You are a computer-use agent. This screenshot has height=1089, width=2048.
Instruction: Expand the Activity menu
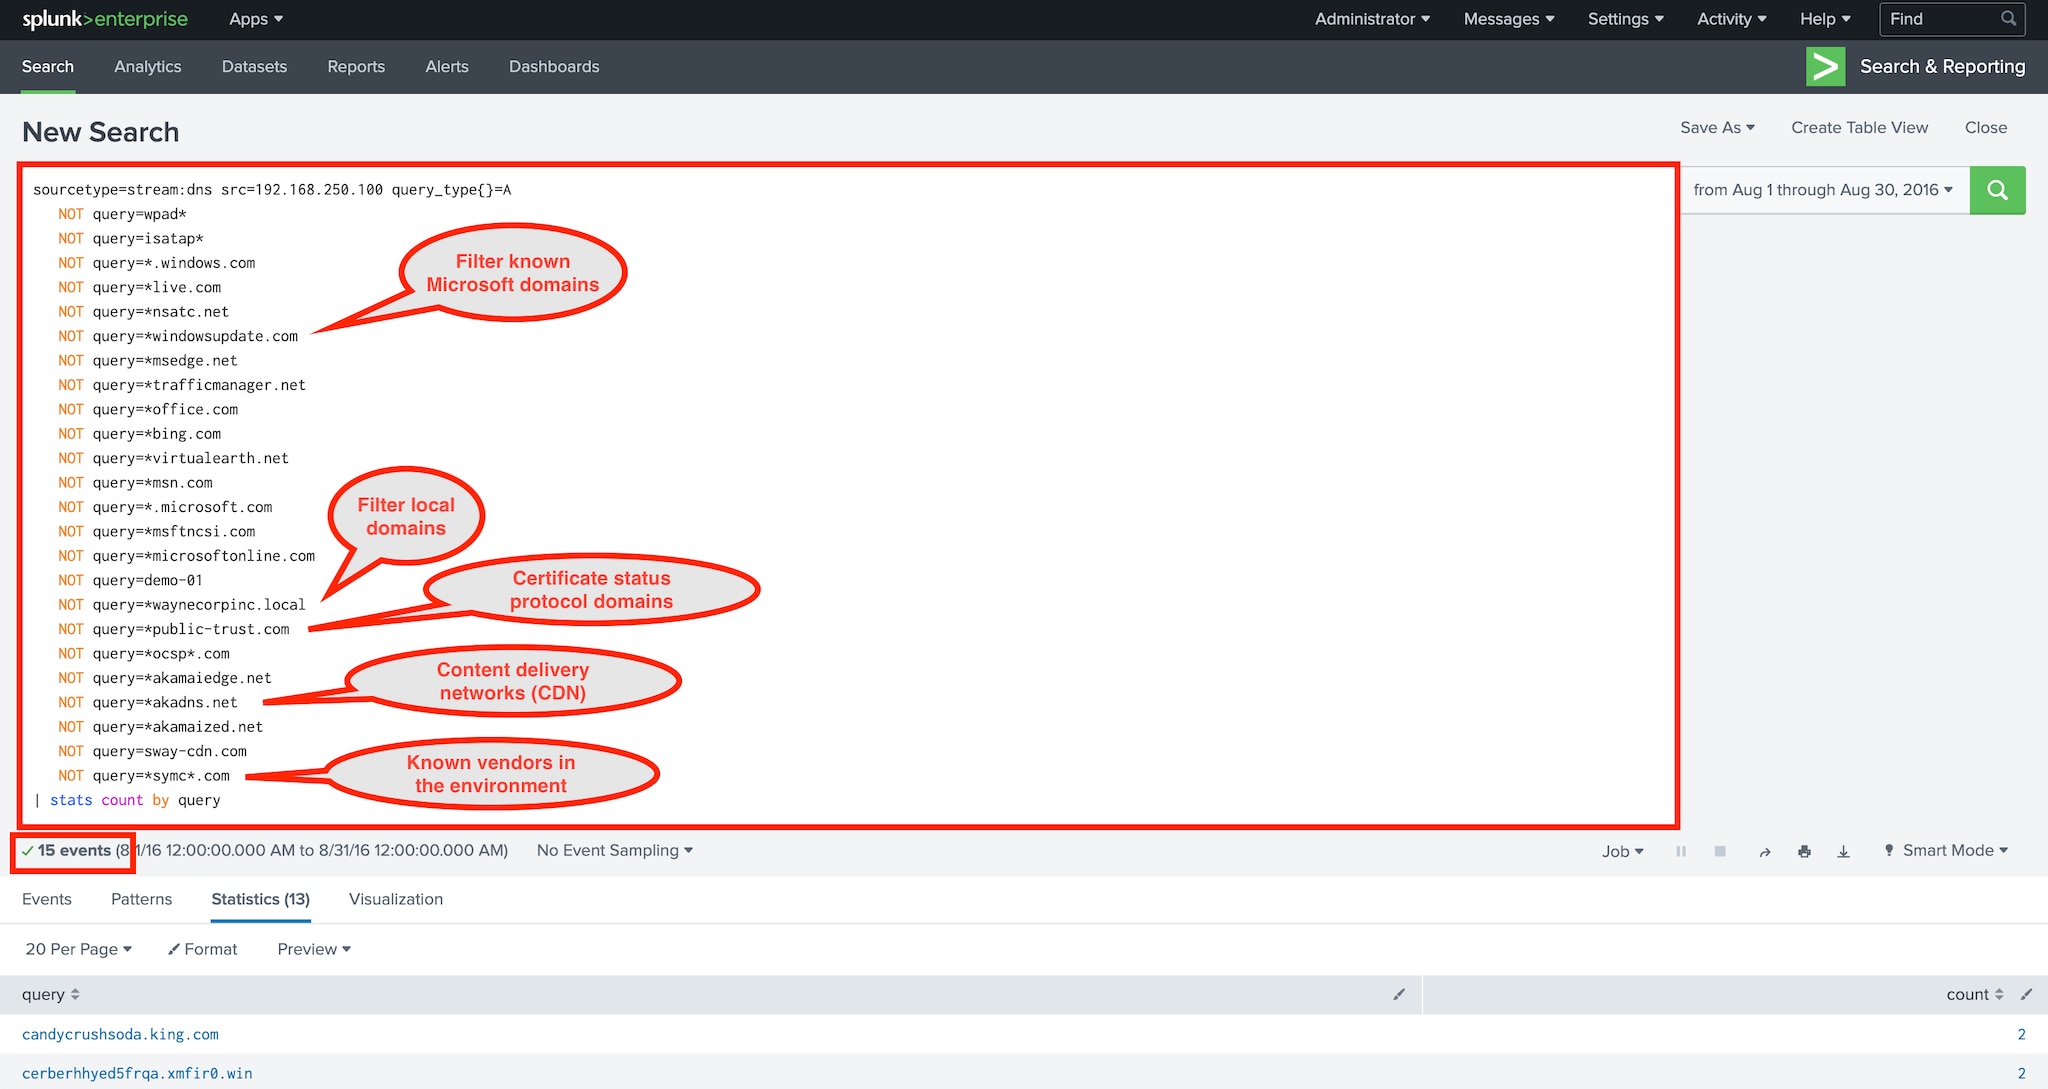coord(1732,19)
